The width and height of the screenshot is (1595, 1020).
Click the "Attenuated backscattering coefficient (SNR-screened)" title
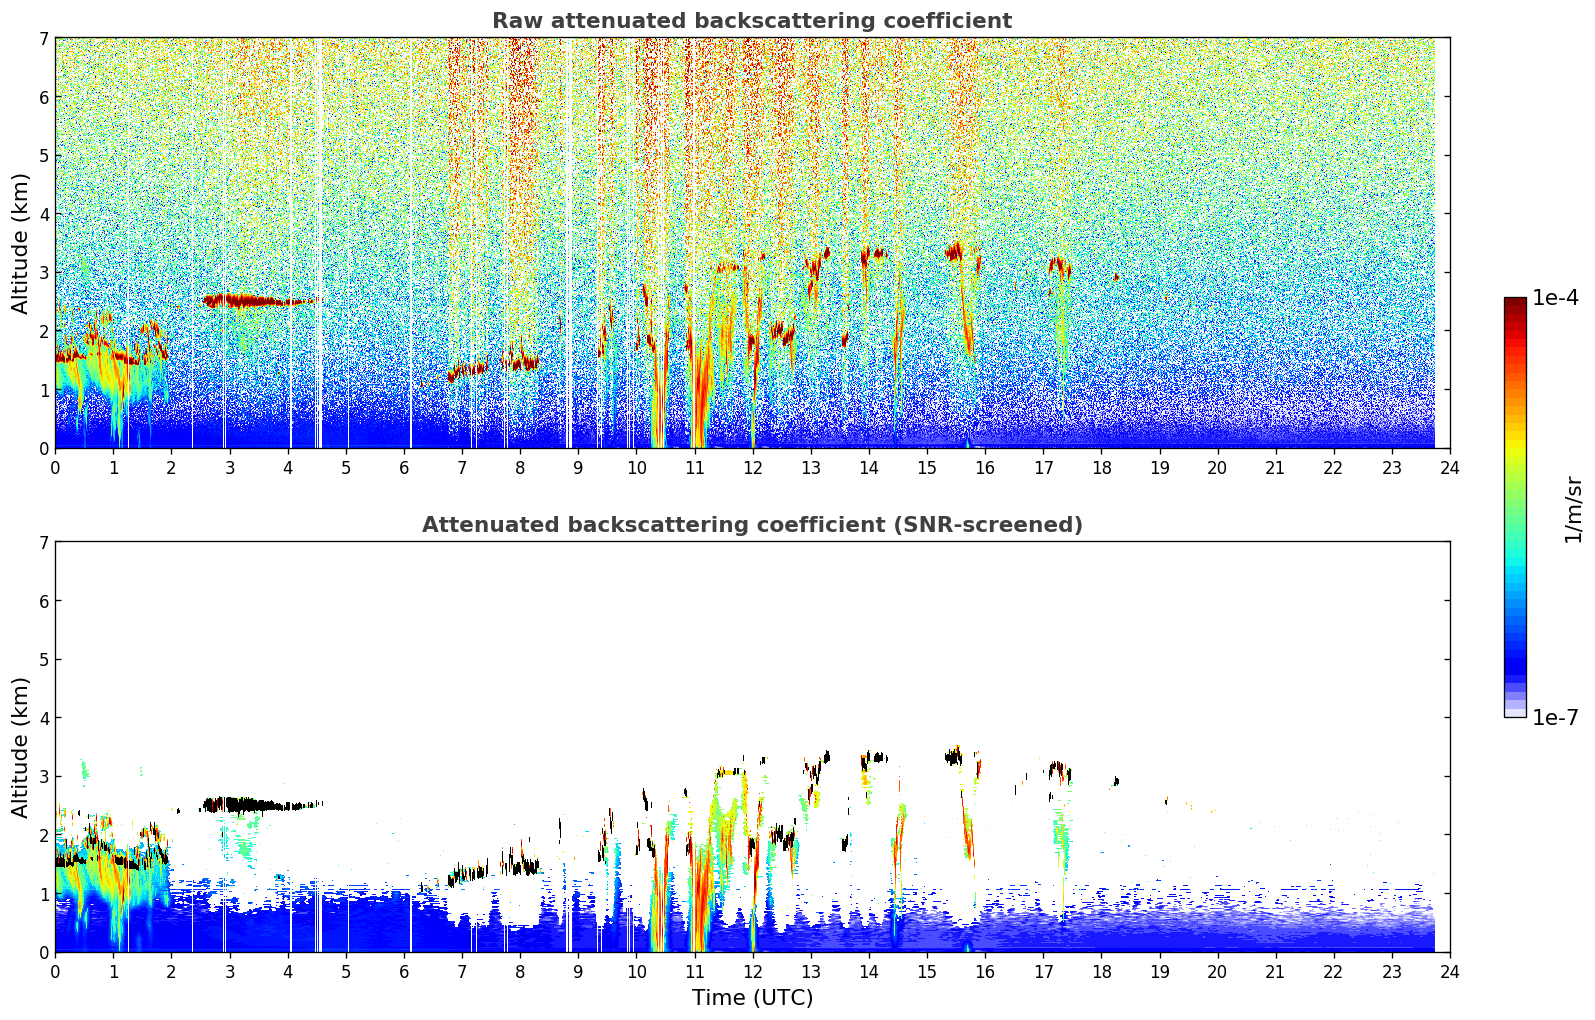point(751,525)
